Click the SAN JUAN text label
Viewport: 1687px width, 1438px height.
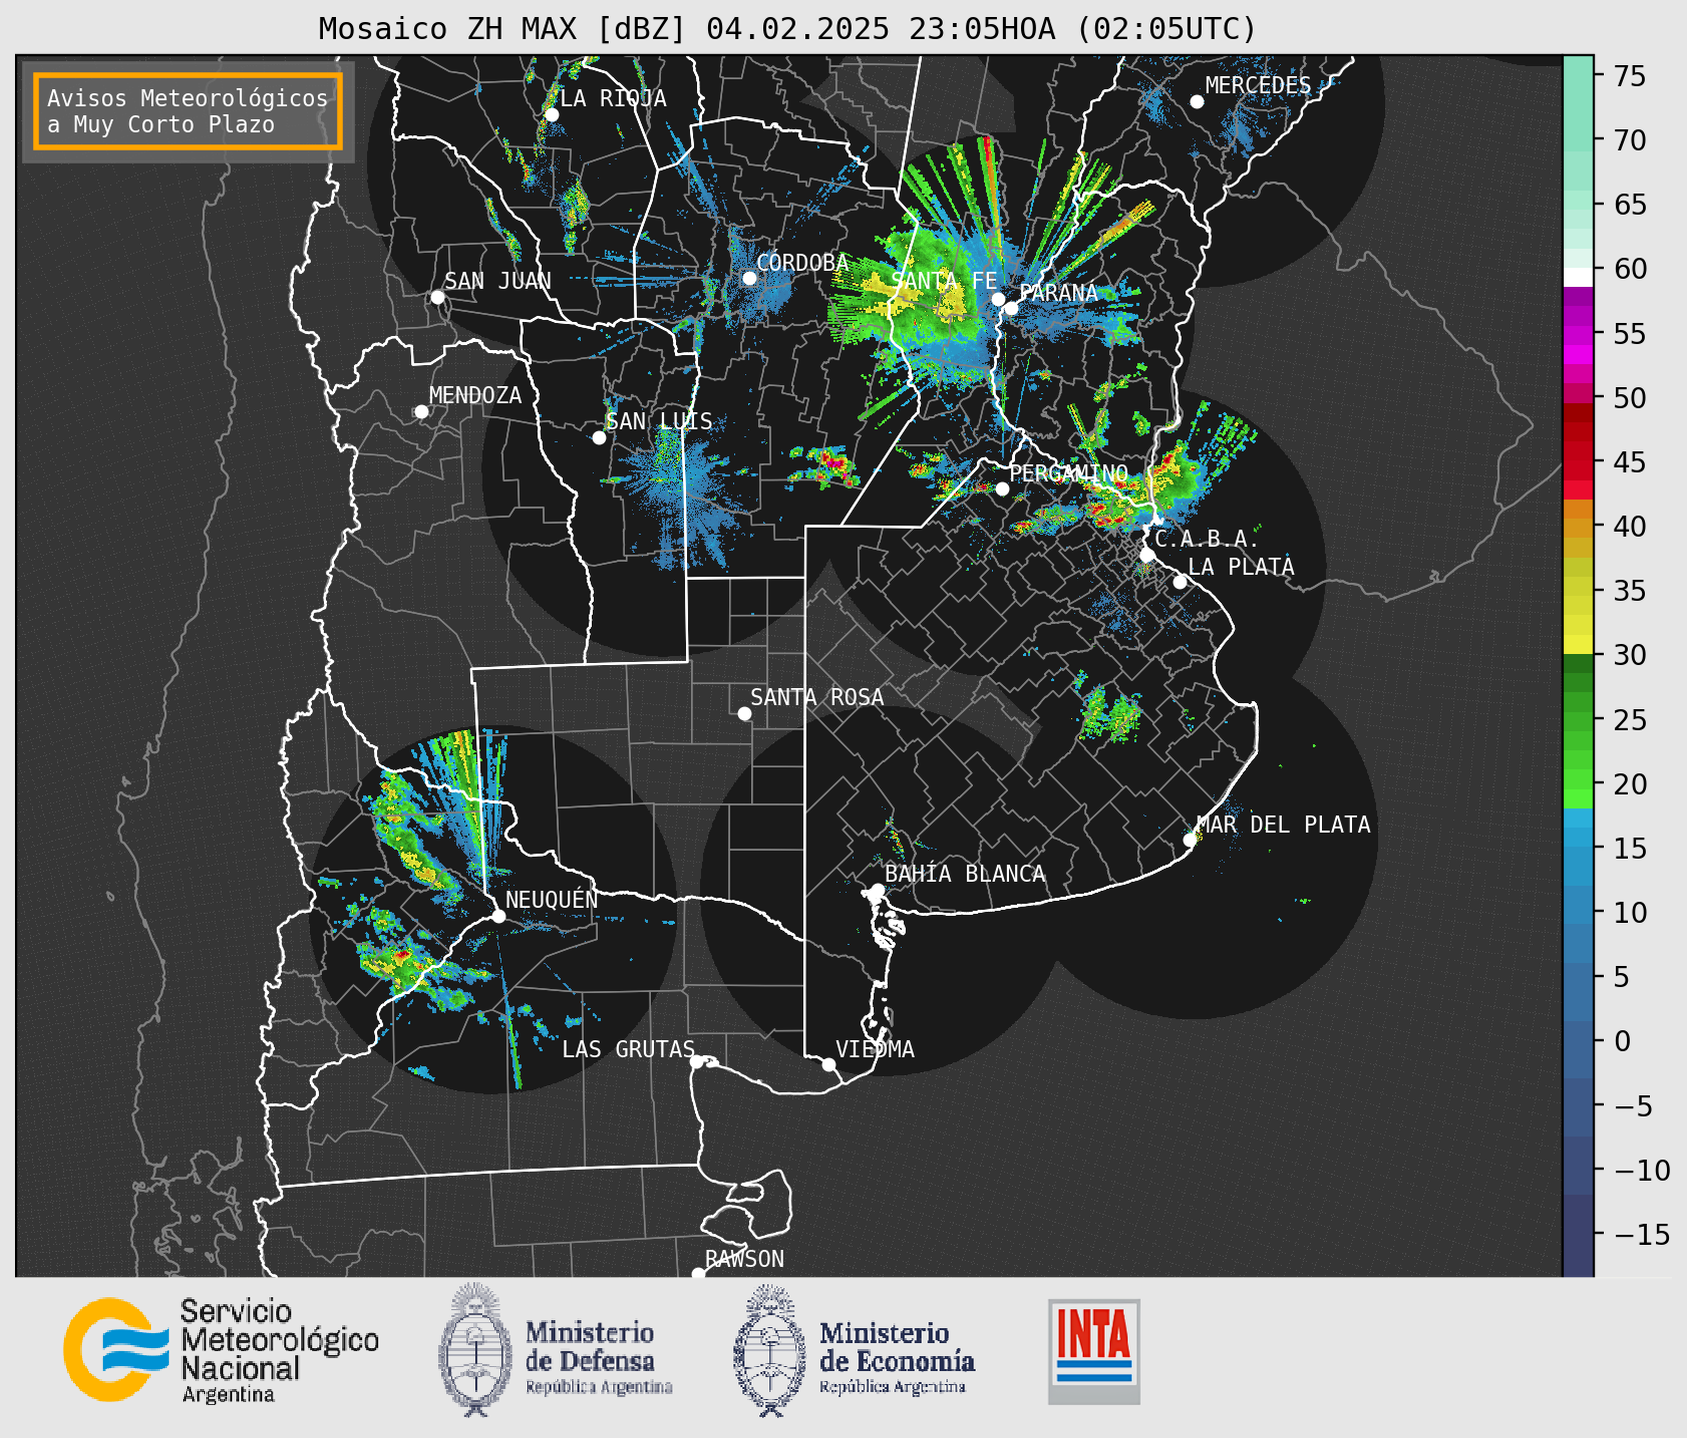click(498, 281)
